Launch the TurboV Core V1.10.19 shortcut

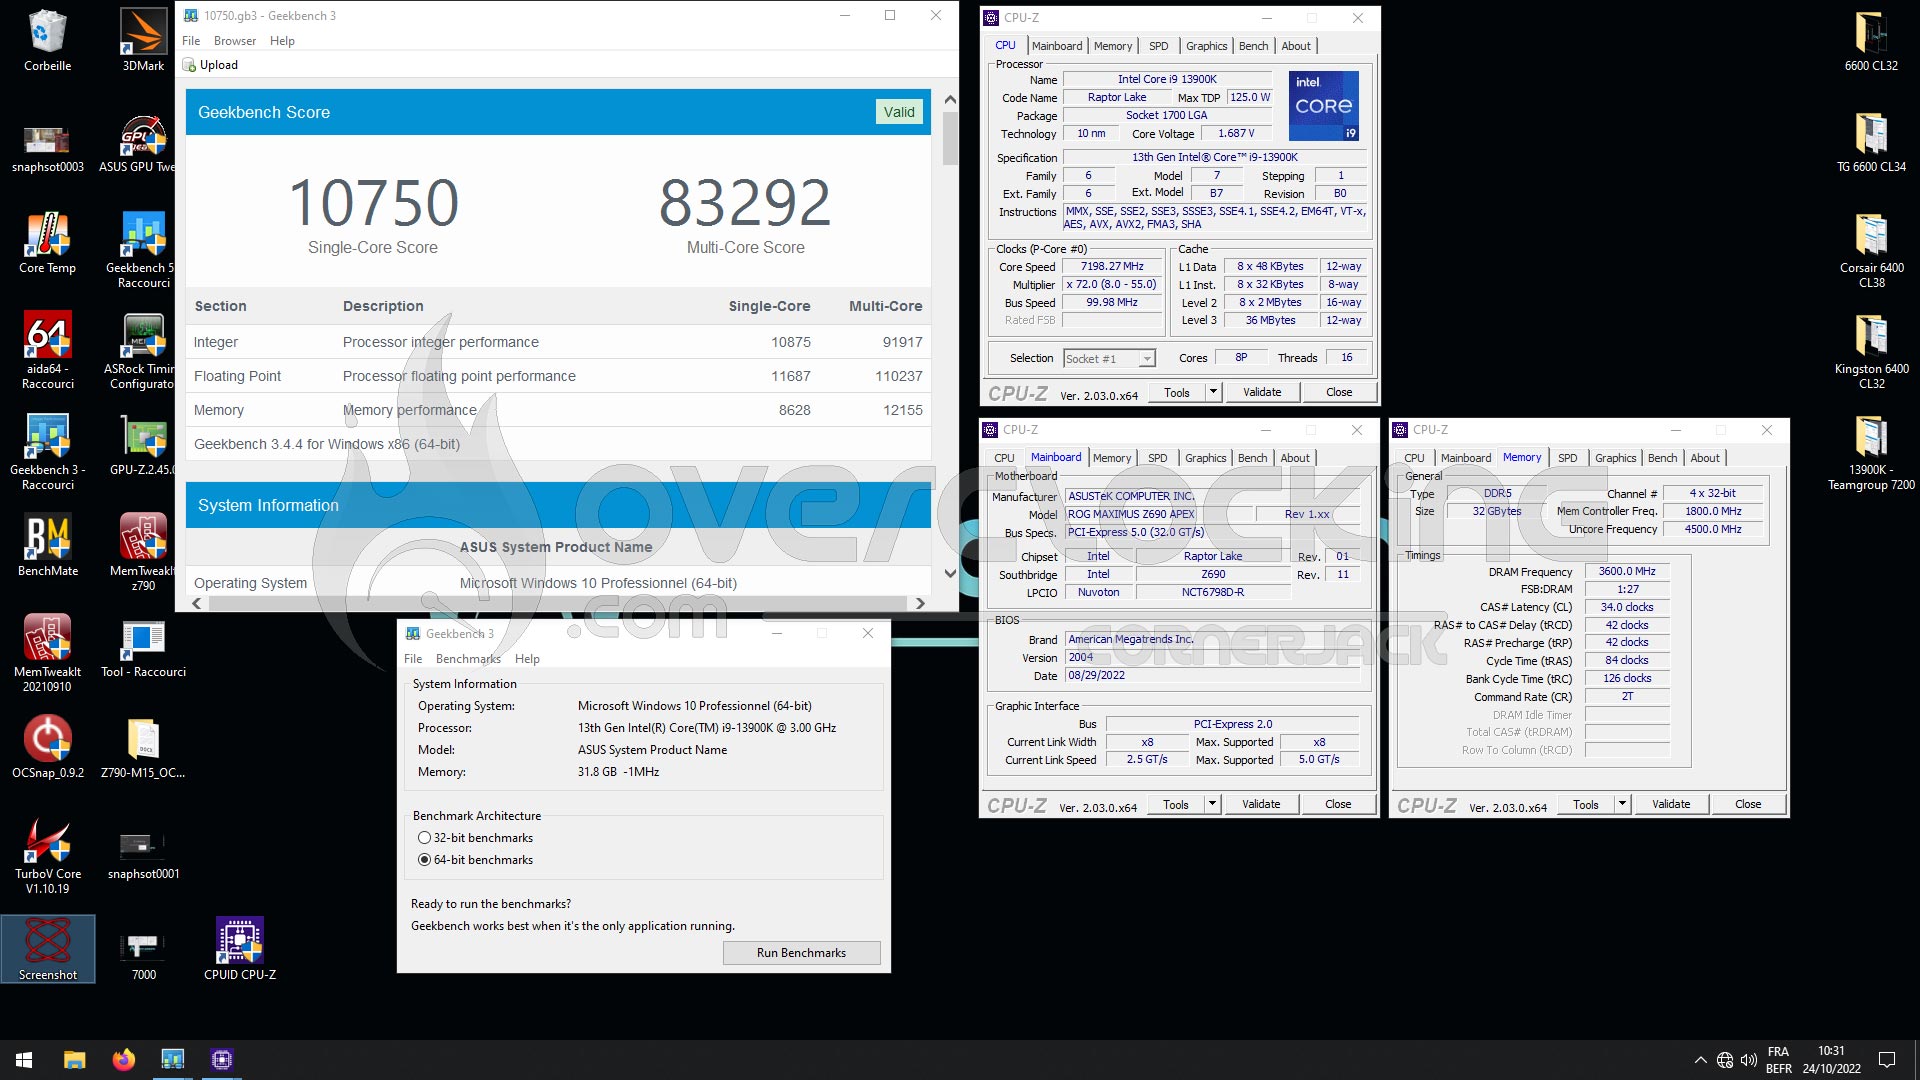(47, 855)
